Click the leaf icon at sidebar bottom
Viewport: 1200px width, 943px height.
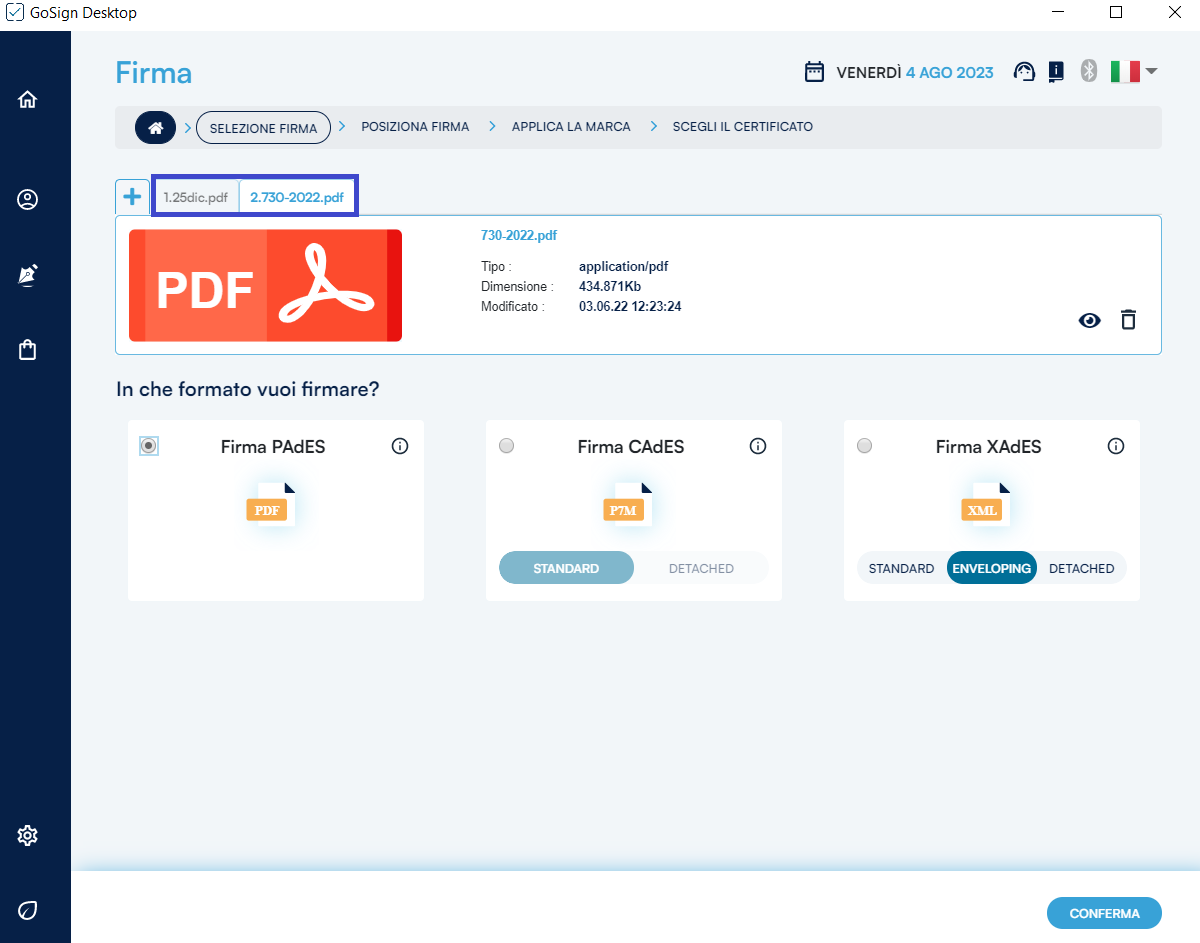click(28, 910)
